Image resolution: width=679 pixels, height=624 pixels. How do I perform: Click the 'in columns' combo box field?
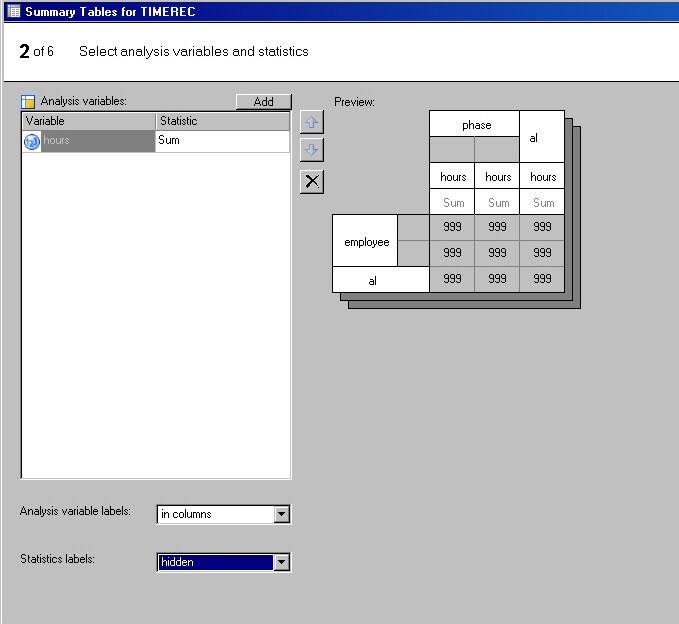coord(215,515)
